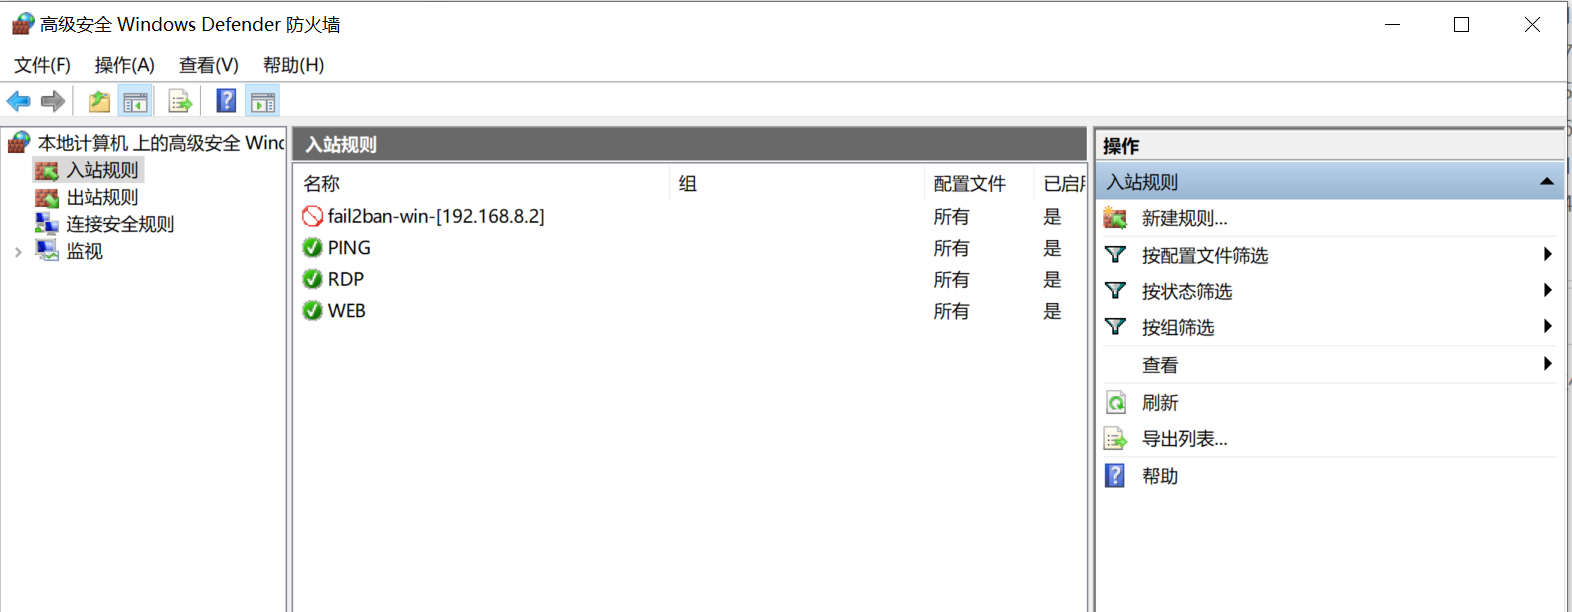Click 查看 action label
Screen dimensions: 1572x612
pyautogui.click(x=1160, y=365)
